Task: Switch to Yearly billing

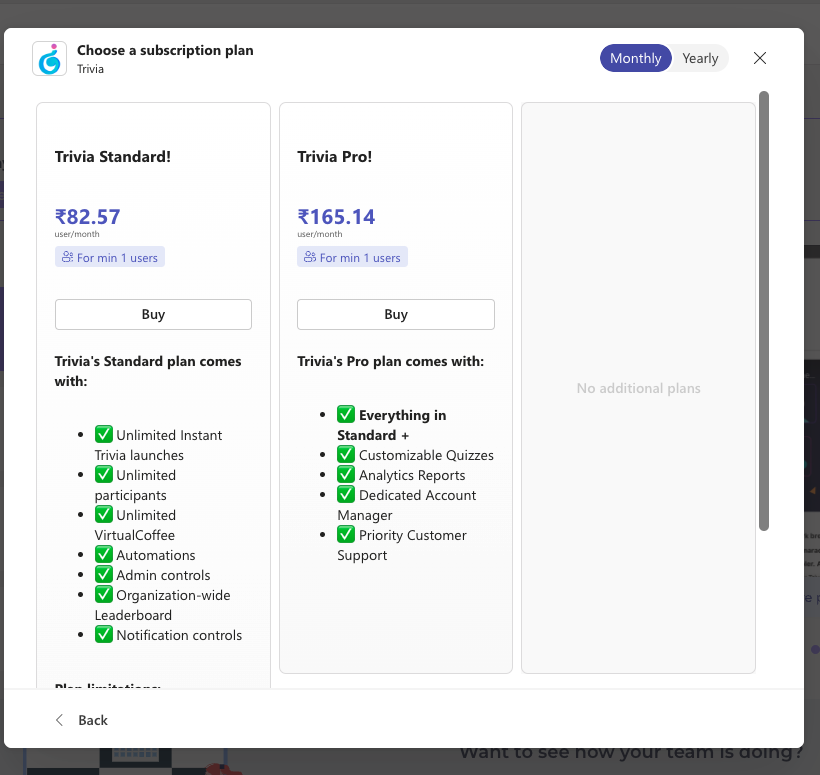Action: [700, 58]
